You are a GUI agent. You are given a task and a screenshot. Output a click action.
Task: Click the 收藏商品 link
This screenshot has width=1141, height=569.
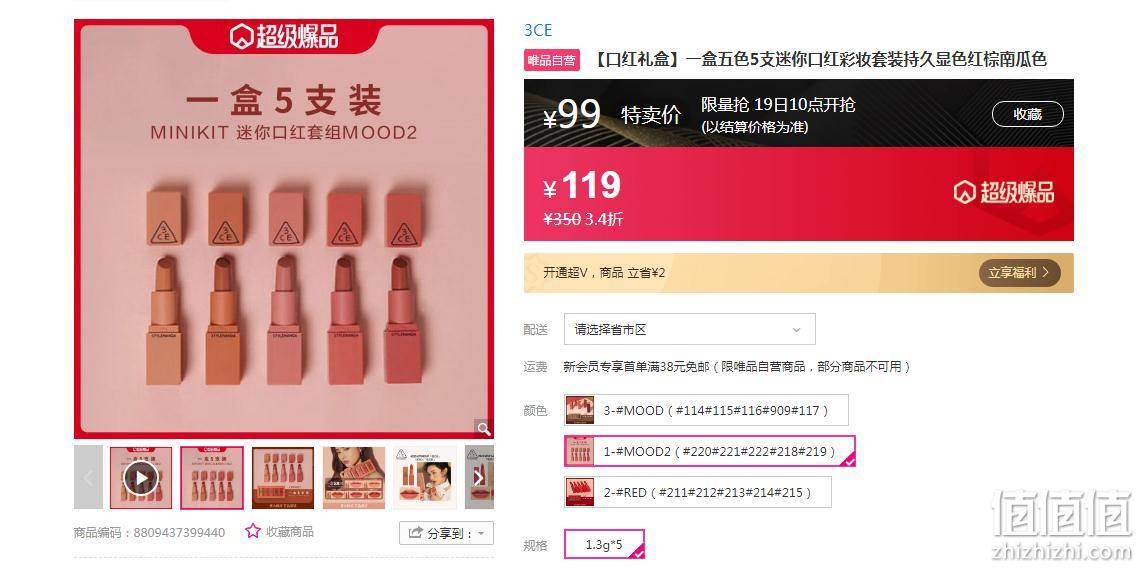tap(290, 532)
